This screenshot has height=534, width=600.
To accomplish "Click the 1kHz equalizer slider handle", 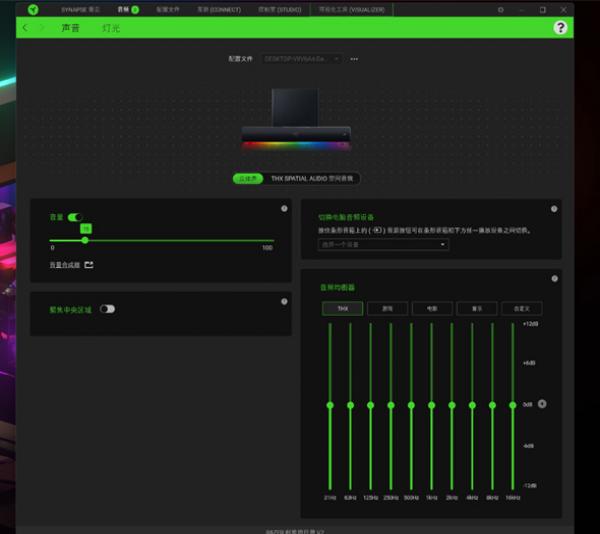I will pyautogui.click(x=431, y=405).
